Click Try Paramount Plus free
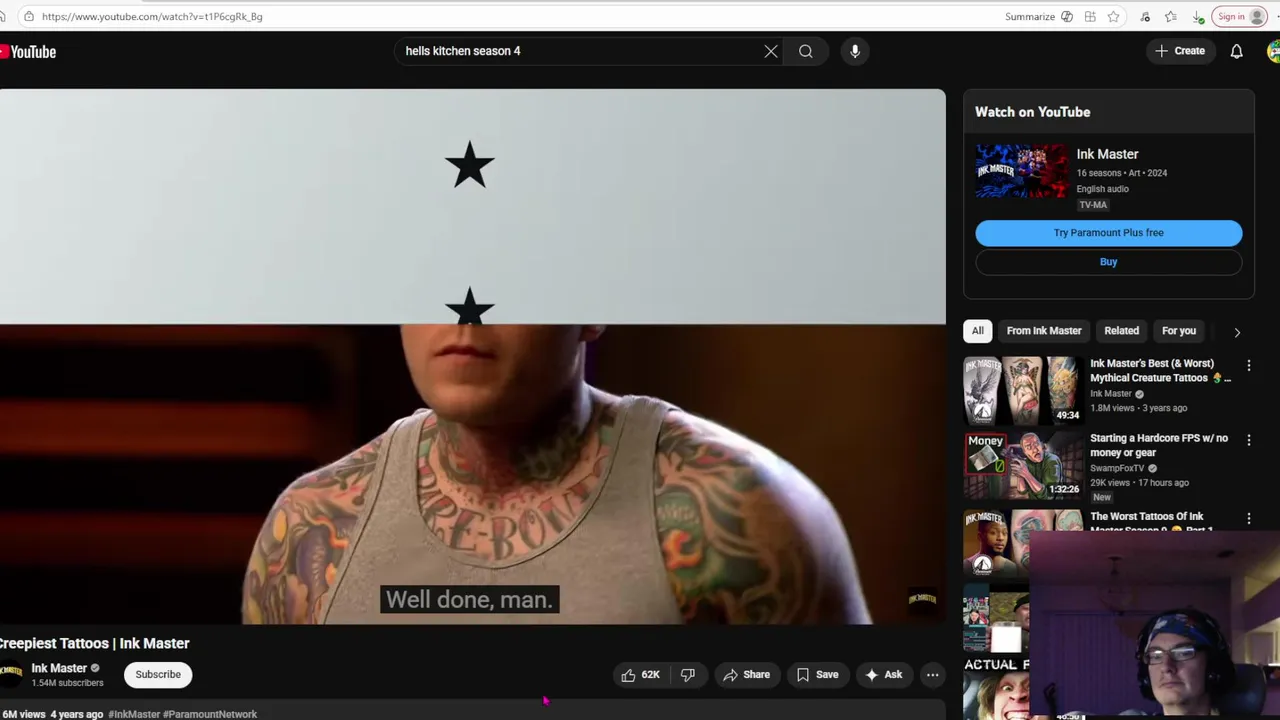Viewport: 1280px width, 720px height. pos(1108,233)
